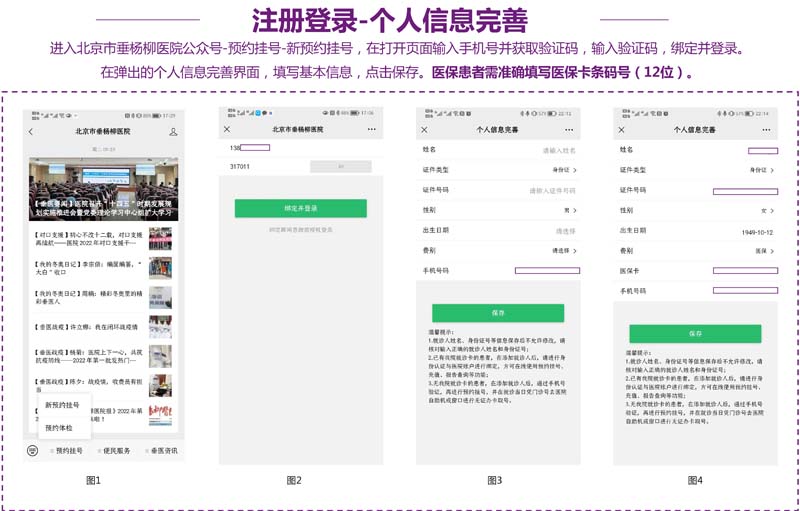
Task: Open the three-dot menu in Figure 4
Action: 766,130
